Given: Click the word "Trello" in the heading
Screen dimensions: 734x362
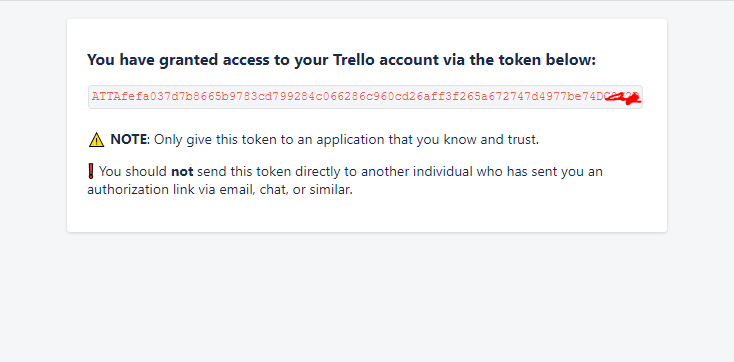Looking at the screenshot, I should (354, 60).
